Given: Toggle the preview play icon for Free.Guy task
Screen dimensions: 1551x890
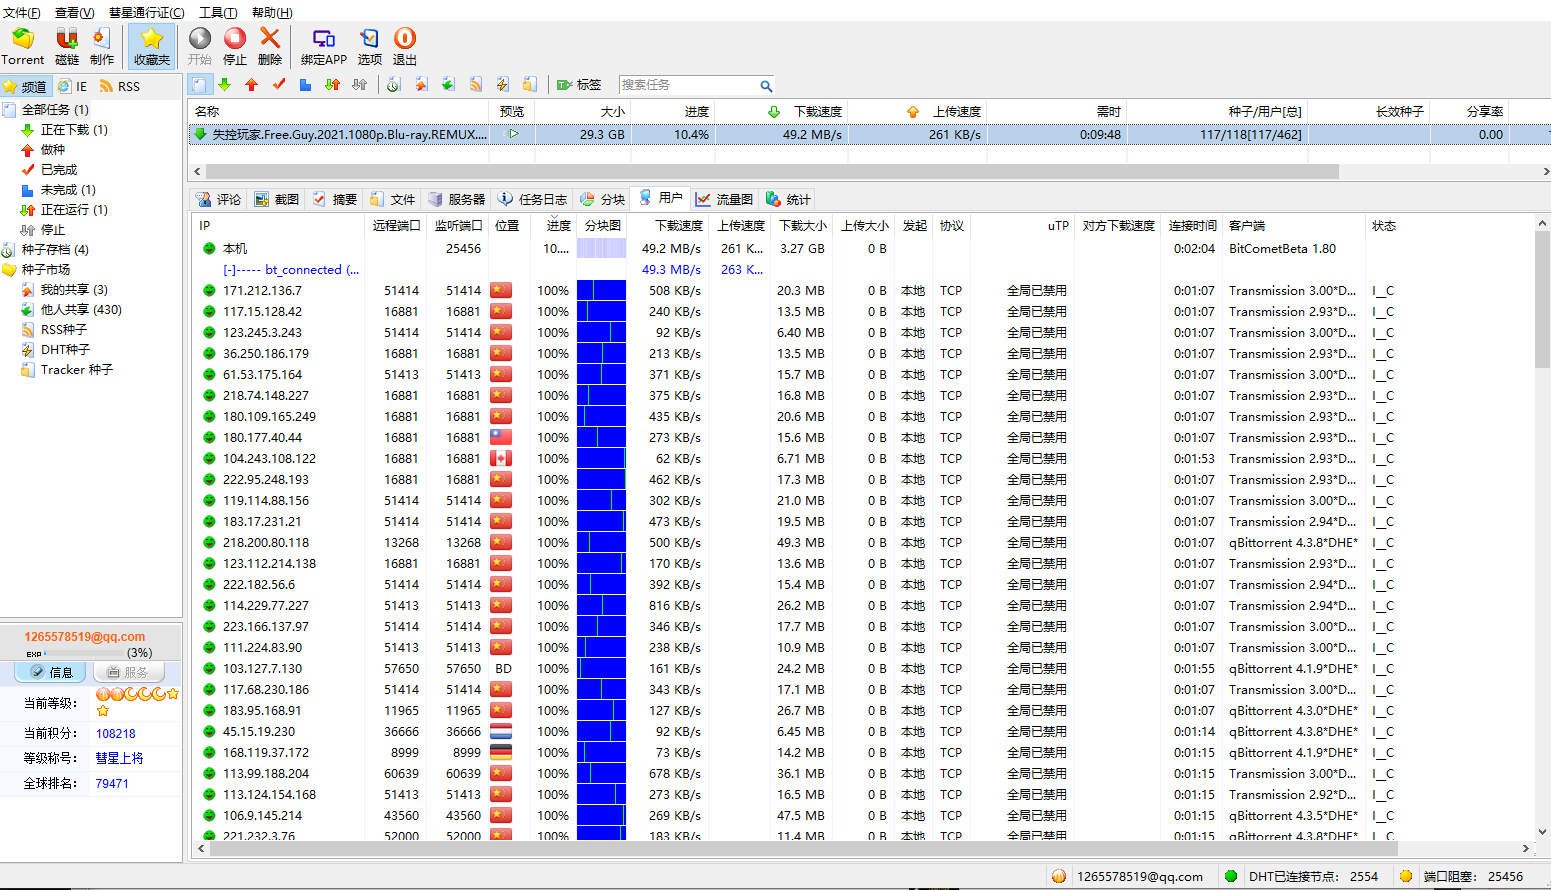Looking at the screenshot, I should [513, 134].
